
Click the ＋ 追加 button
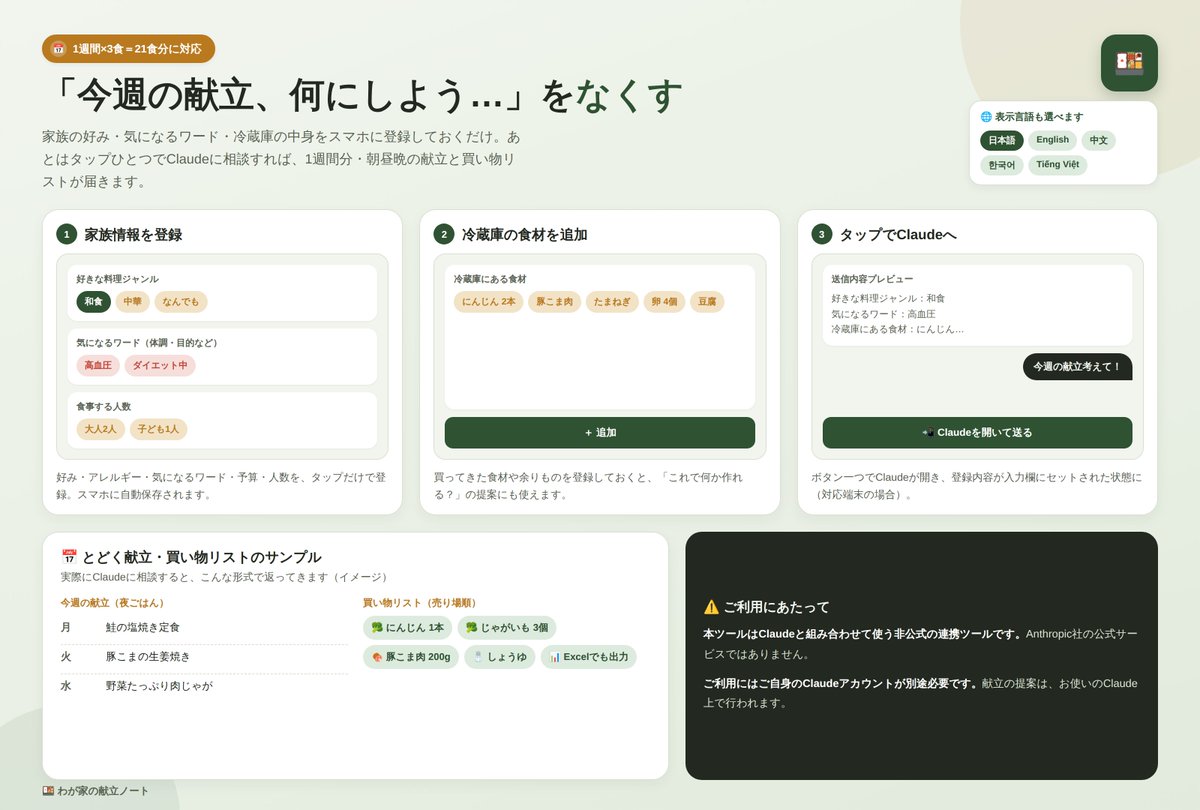coord(600,433)
